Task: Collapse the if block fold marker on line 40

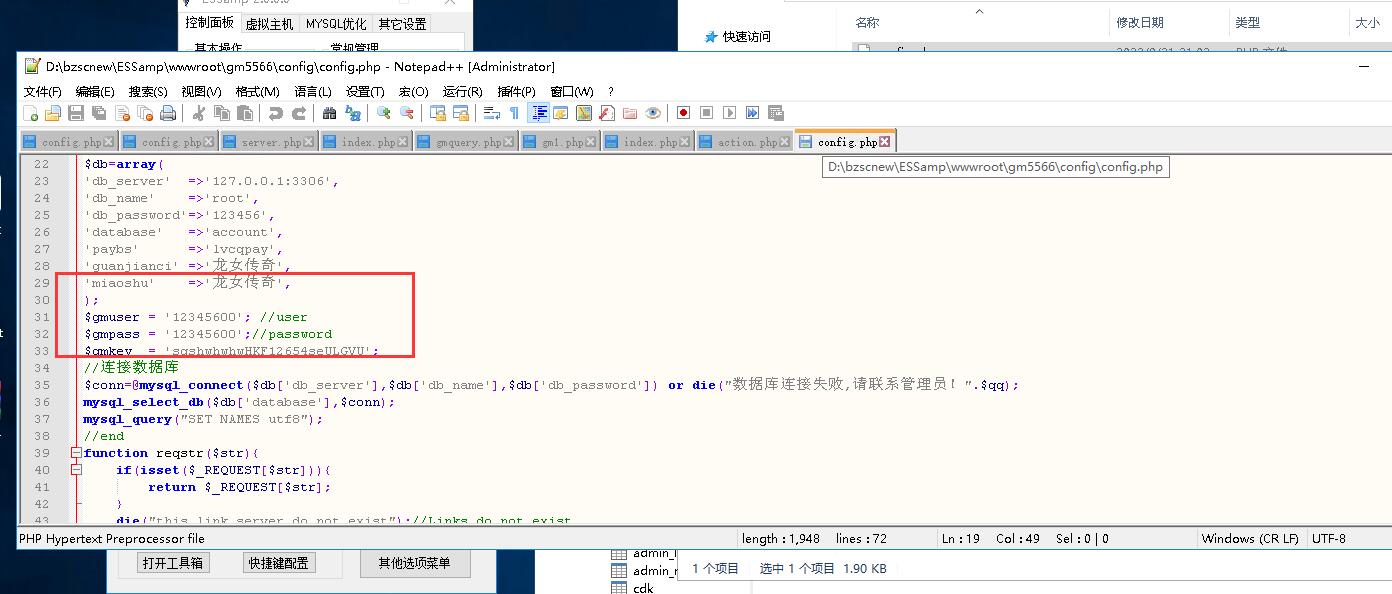Action: coord(76,470)
